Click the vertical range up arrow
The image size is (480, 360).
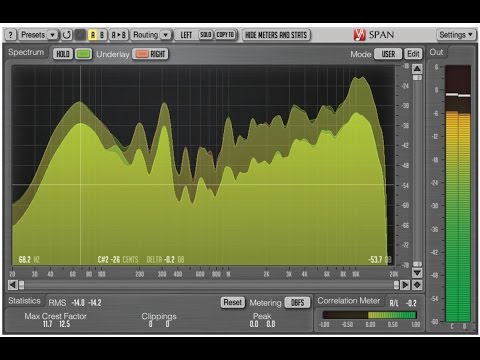coord(417,69)
